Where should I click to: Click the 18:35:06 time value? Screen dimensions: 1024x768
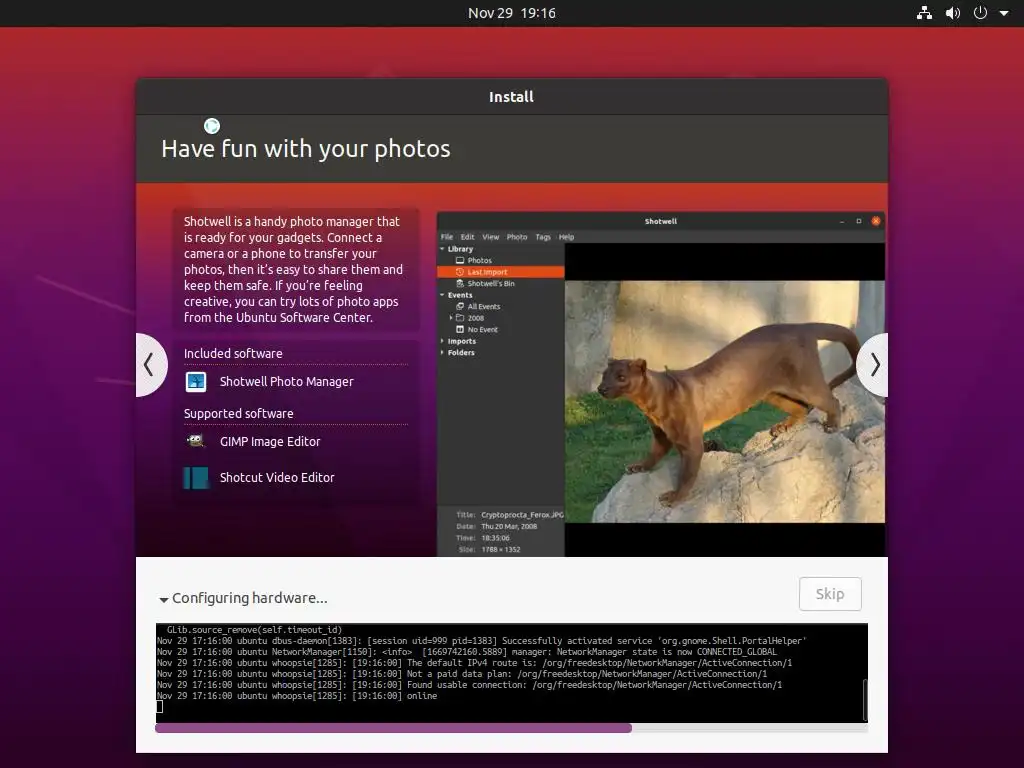(496, 538)
